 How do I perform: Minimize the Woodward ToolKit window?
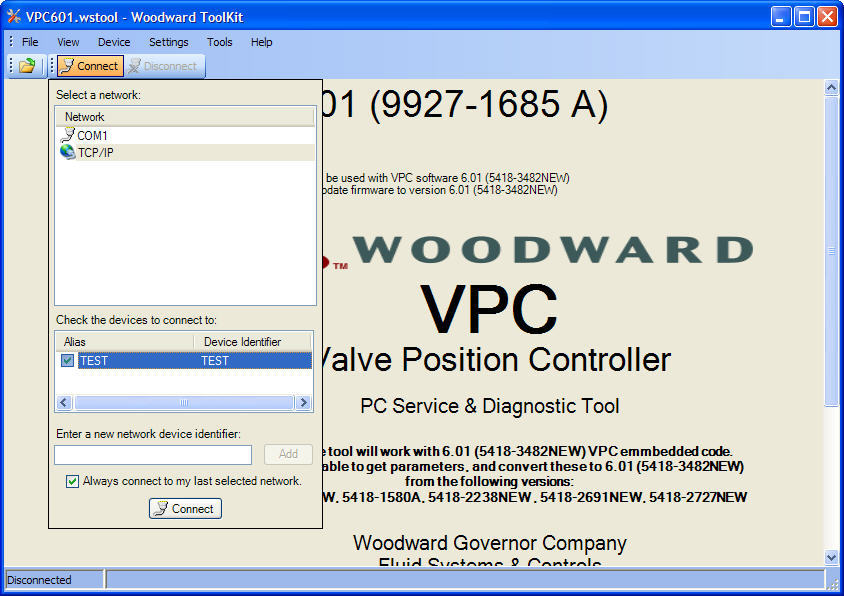[x=780, y=17]
